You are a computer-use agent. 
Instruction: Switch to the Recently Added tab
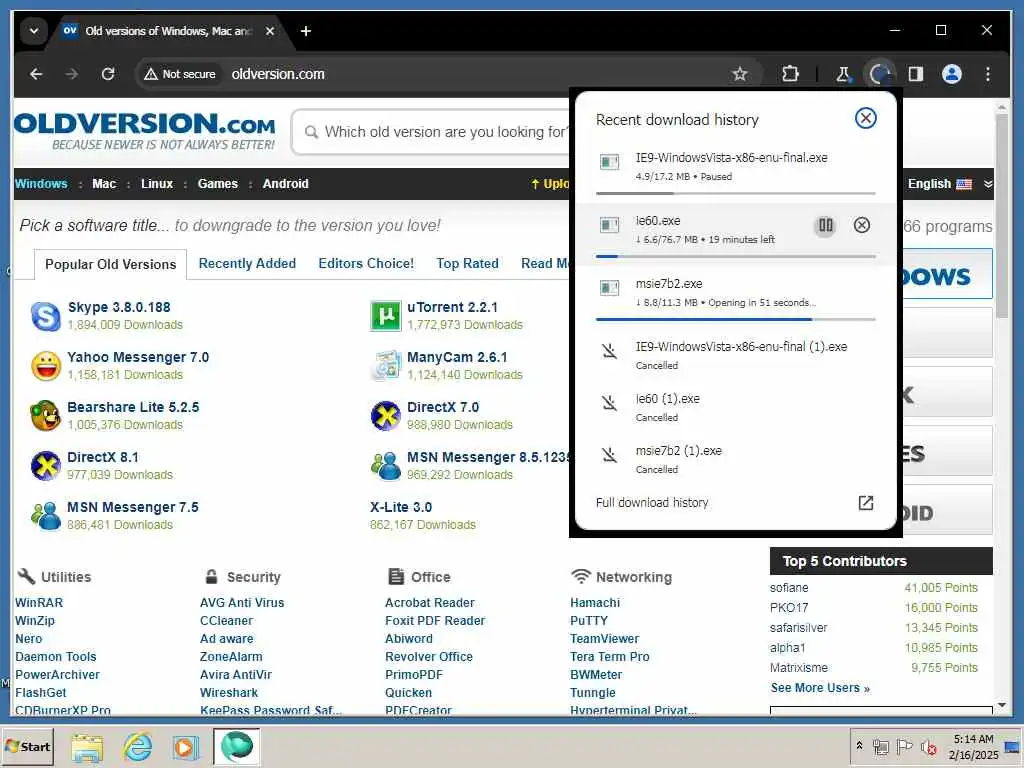click(x=247, y=263)
